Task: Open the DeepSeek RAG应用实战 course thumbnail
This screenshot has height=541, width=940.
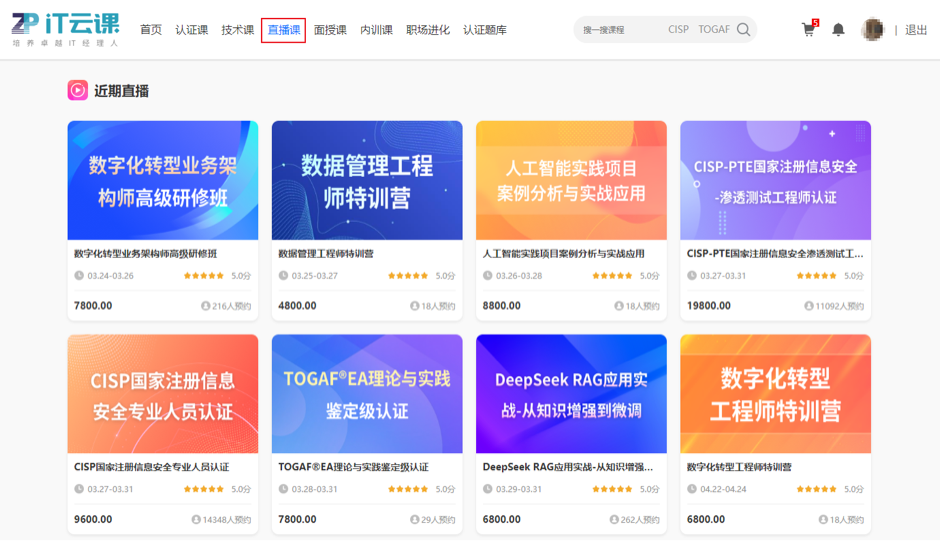Action: click(x=571, y=394)
